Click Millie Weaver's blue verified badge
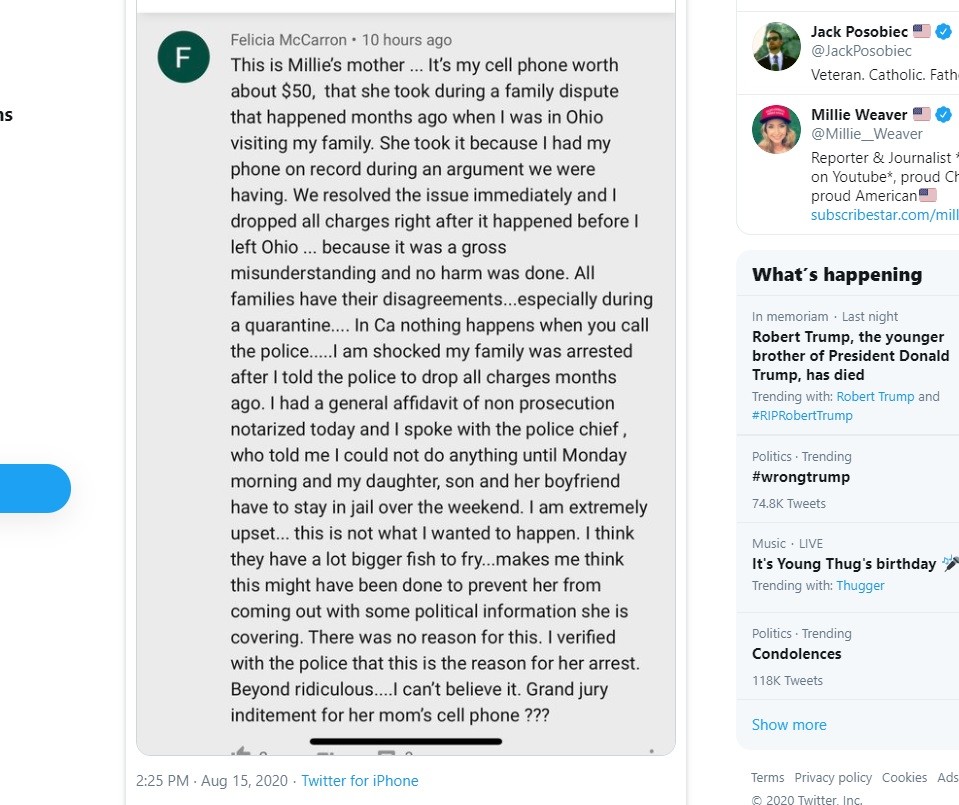This screenshot has width=959, height=805. [x=943, y=114]
